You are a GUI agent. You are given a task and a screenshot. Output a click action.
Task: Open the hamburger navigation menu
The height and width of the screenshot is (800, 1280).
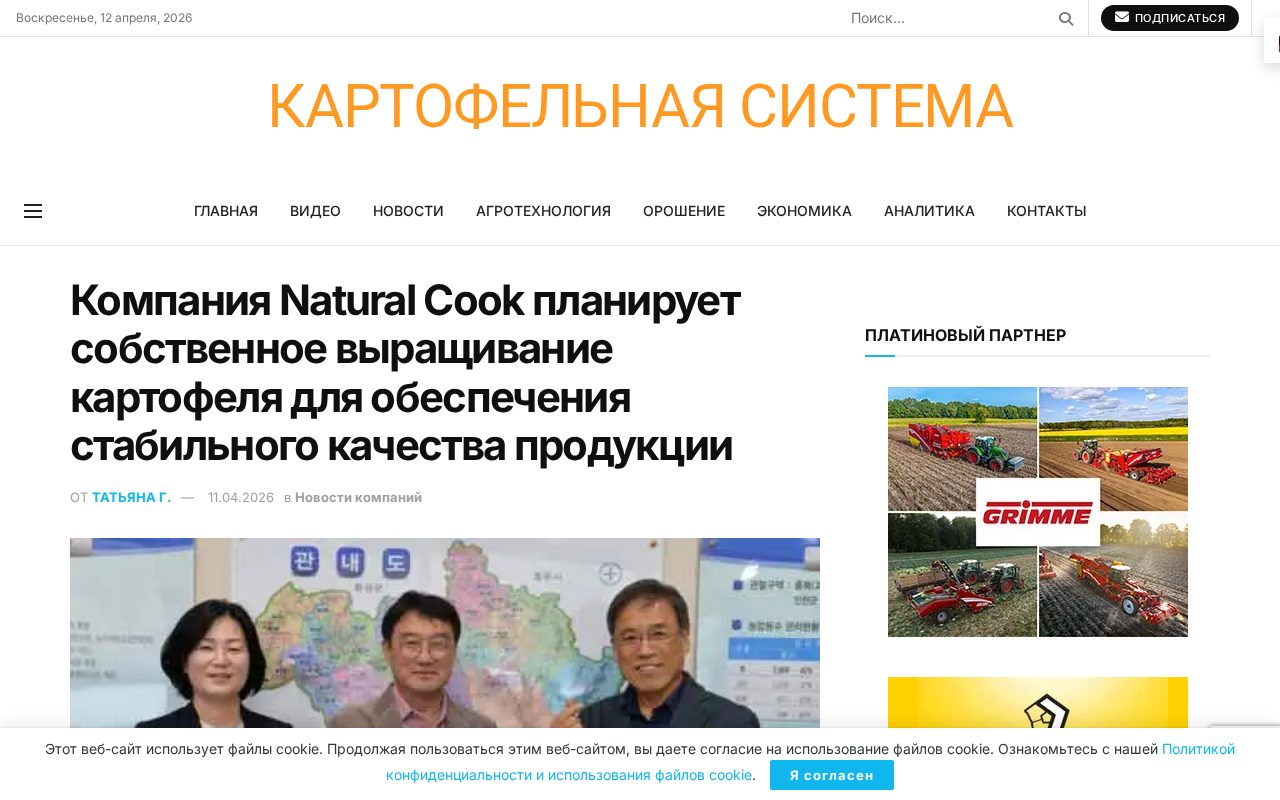[x=33, y=211]
